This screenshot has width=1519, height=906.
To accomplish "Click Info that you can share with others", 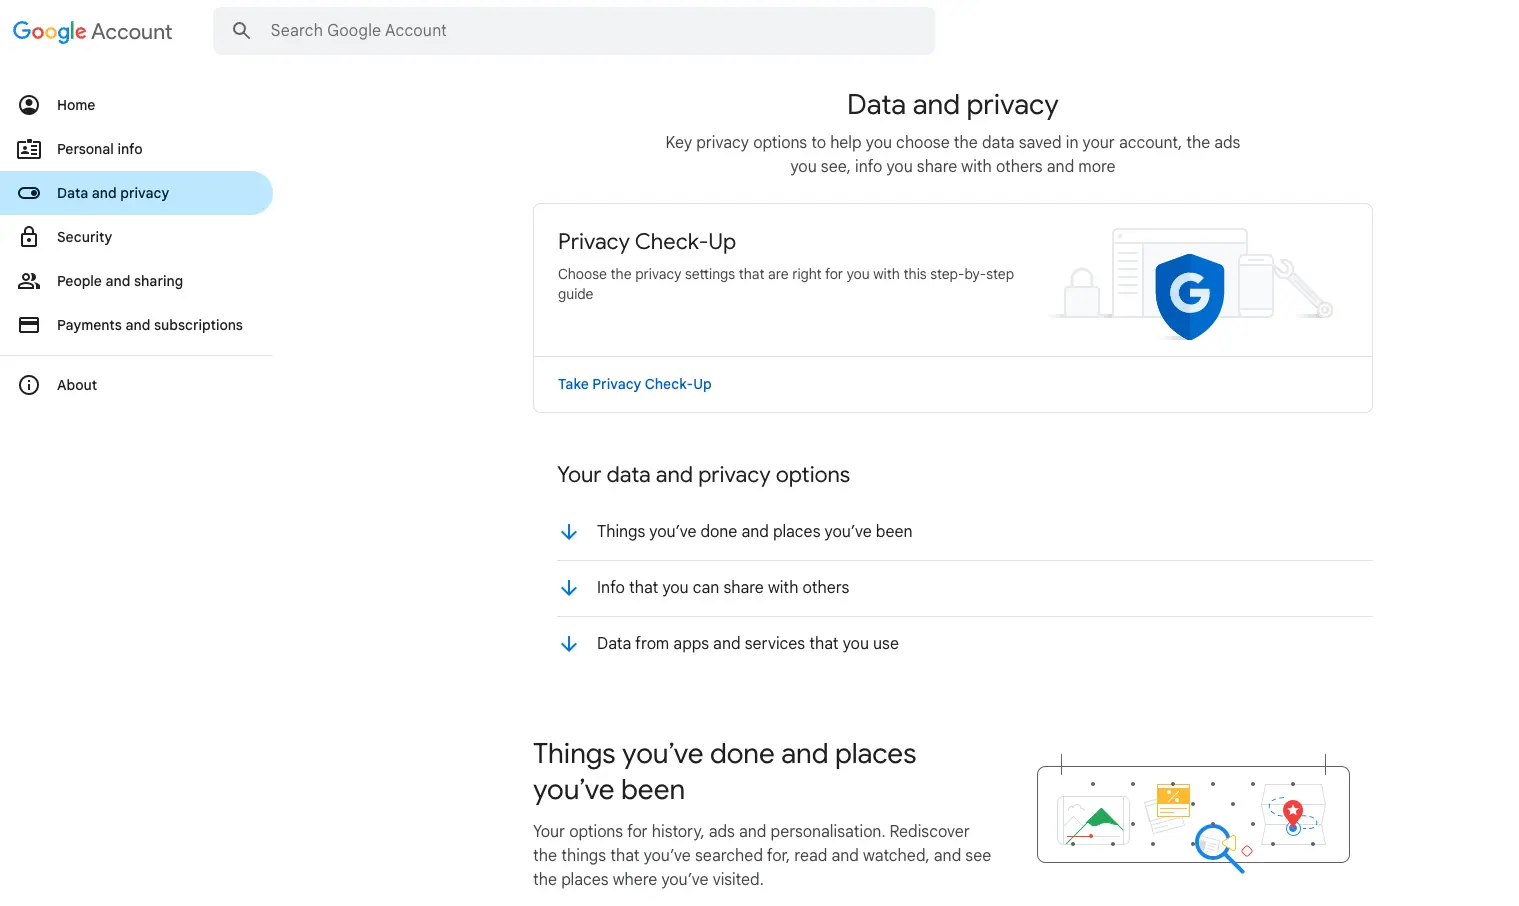I will coord(722,588).
